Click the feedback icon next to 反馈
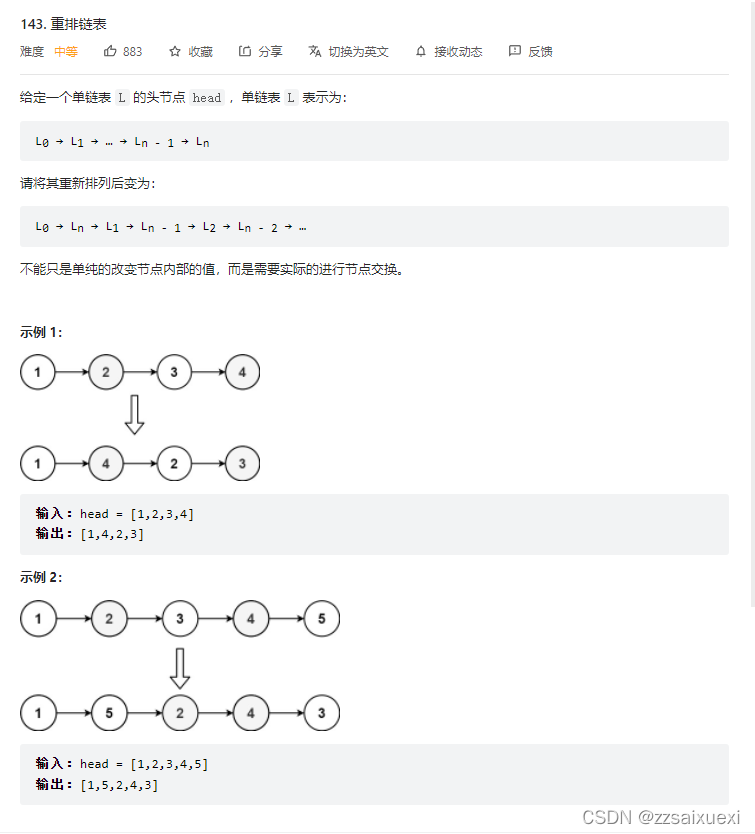 (x=514, y=51)
